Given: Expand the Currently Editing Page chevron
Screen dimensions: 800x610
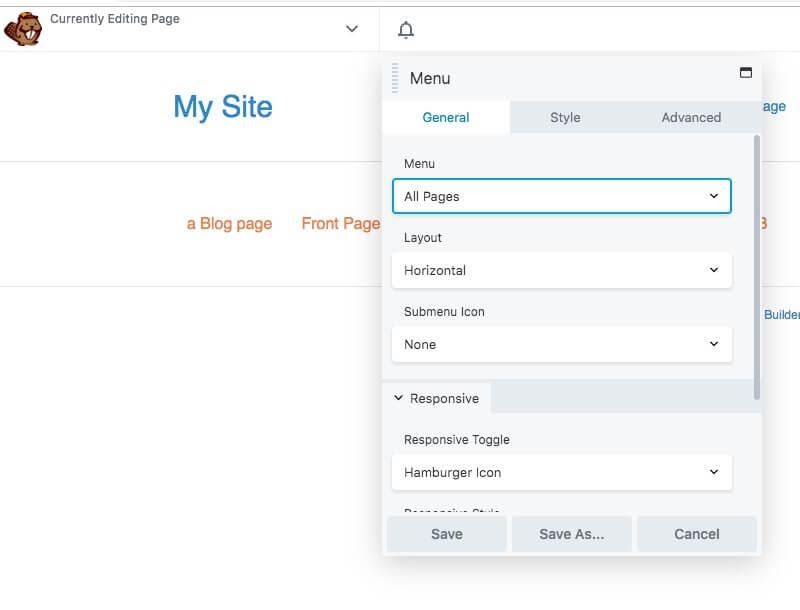Looking at the screenshot, I should (351, 29).
